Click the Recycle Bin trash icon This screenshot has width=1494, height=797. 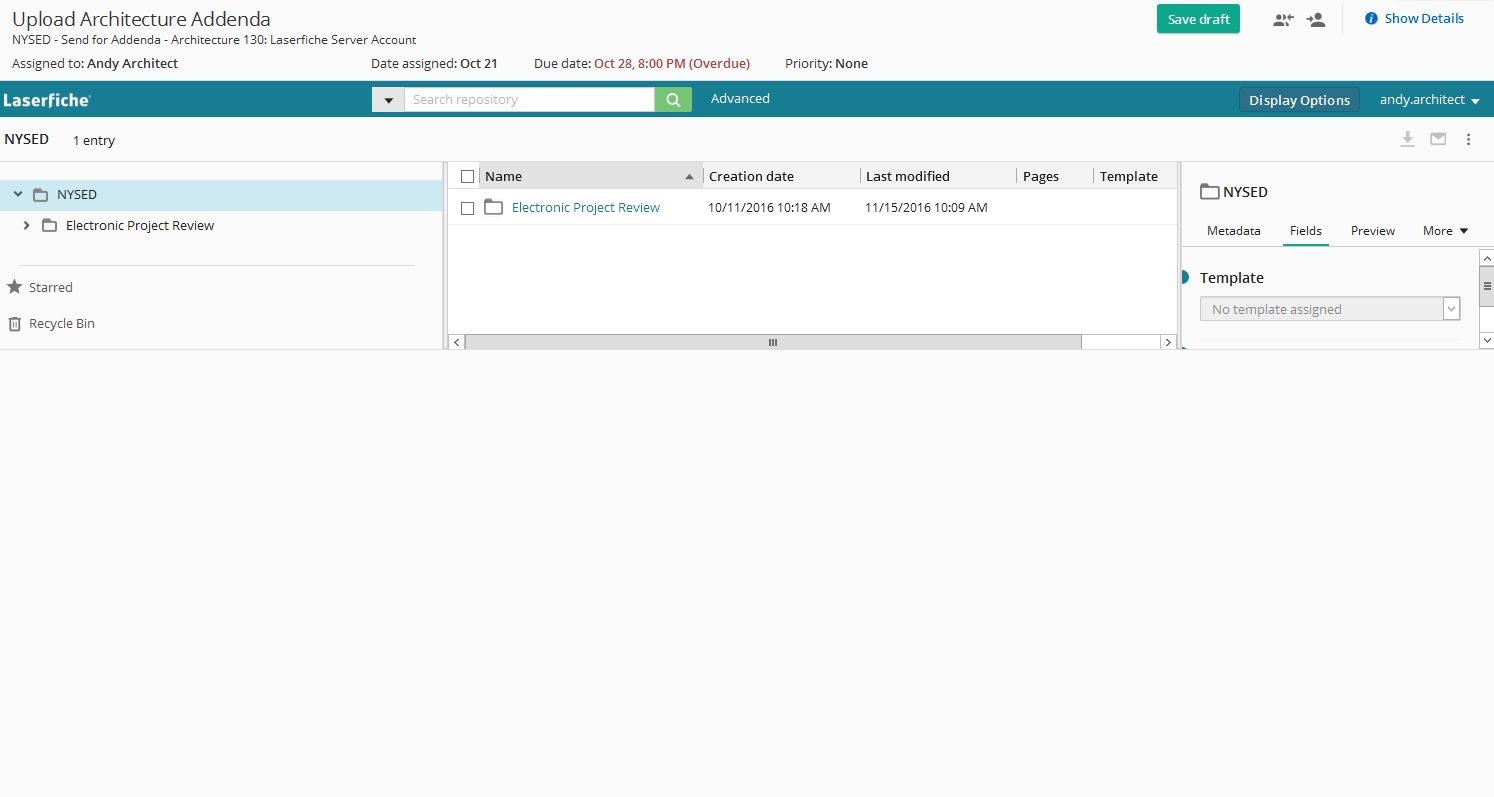point(15,324)
